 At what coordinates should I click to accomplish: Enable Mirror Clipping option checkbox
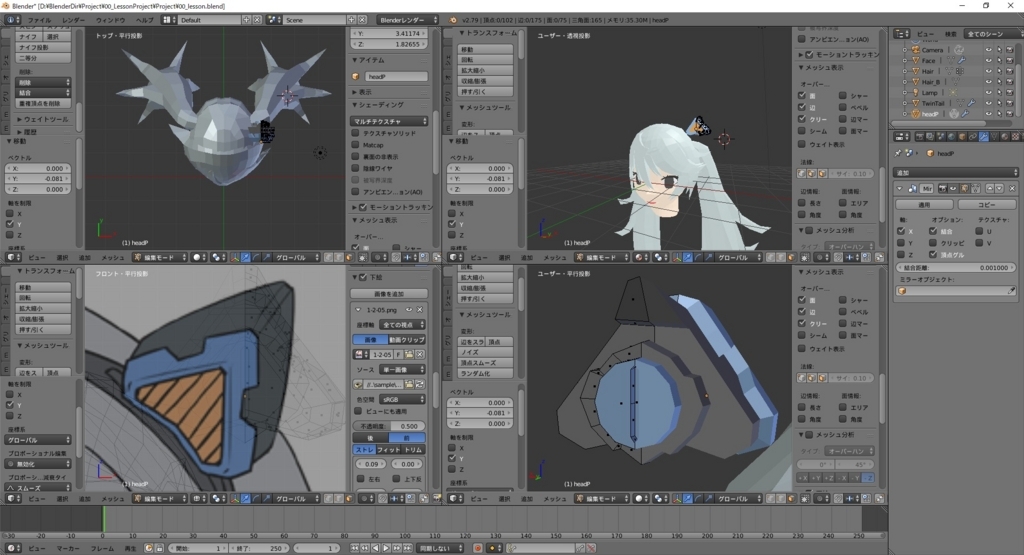933,243
